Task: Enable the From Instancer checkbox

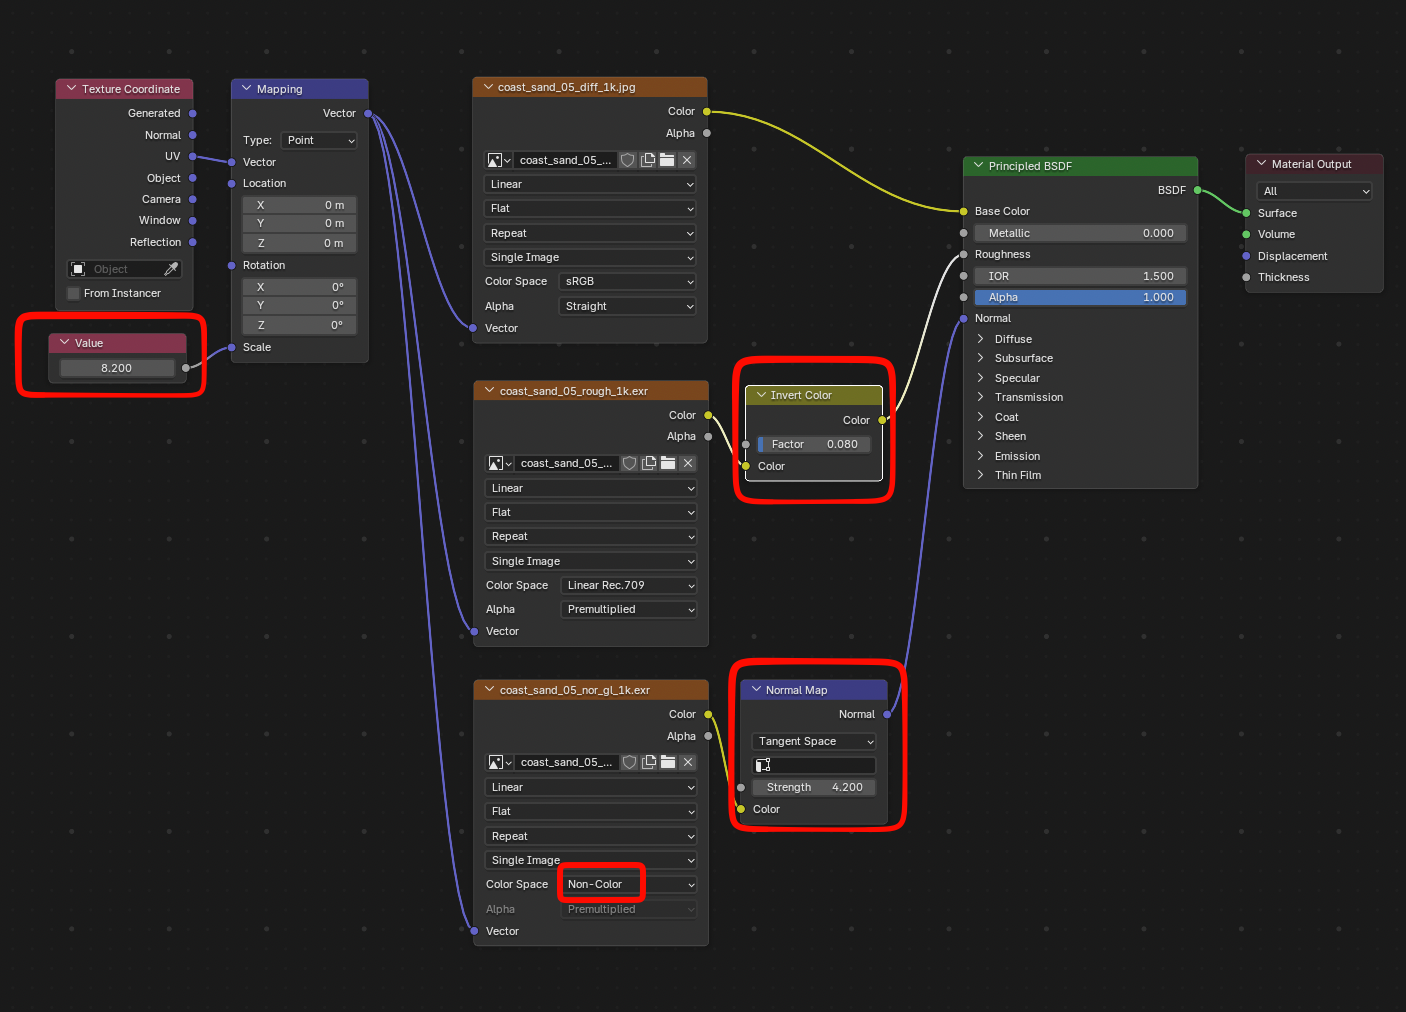Action: (73, 293)
